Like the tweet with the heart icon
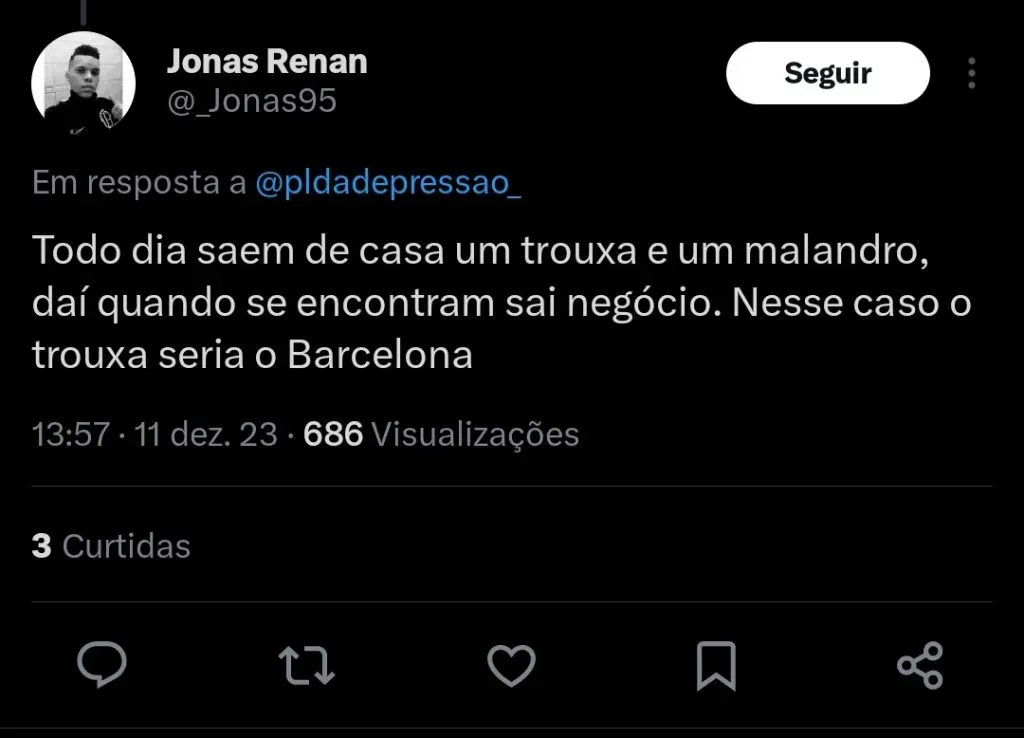Image resolution: width=1024 pixels, height=738 pixels. pyautogui.click(x=511, y=665)
